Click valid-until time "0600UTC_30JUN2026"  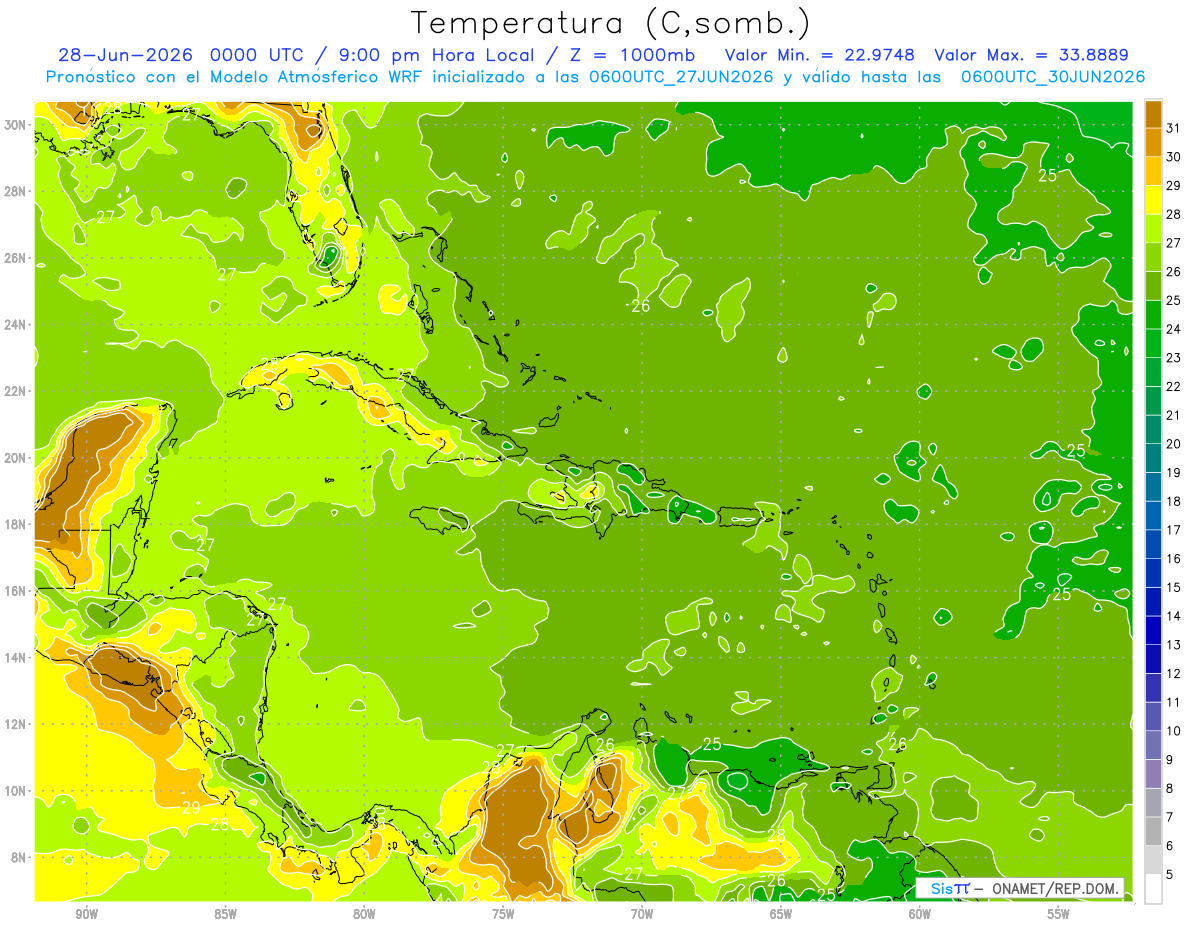click(1053, 76)
